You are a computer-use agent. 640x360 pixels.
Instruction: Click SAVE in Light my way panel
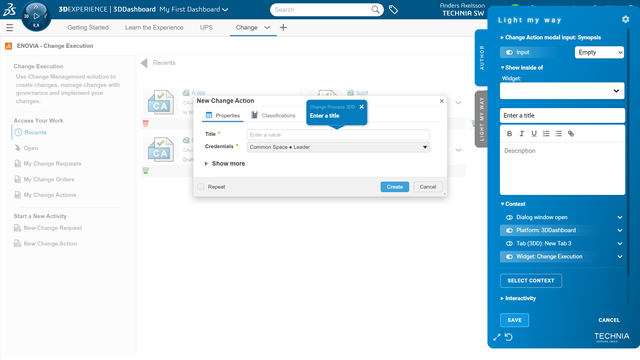point(514,320)
